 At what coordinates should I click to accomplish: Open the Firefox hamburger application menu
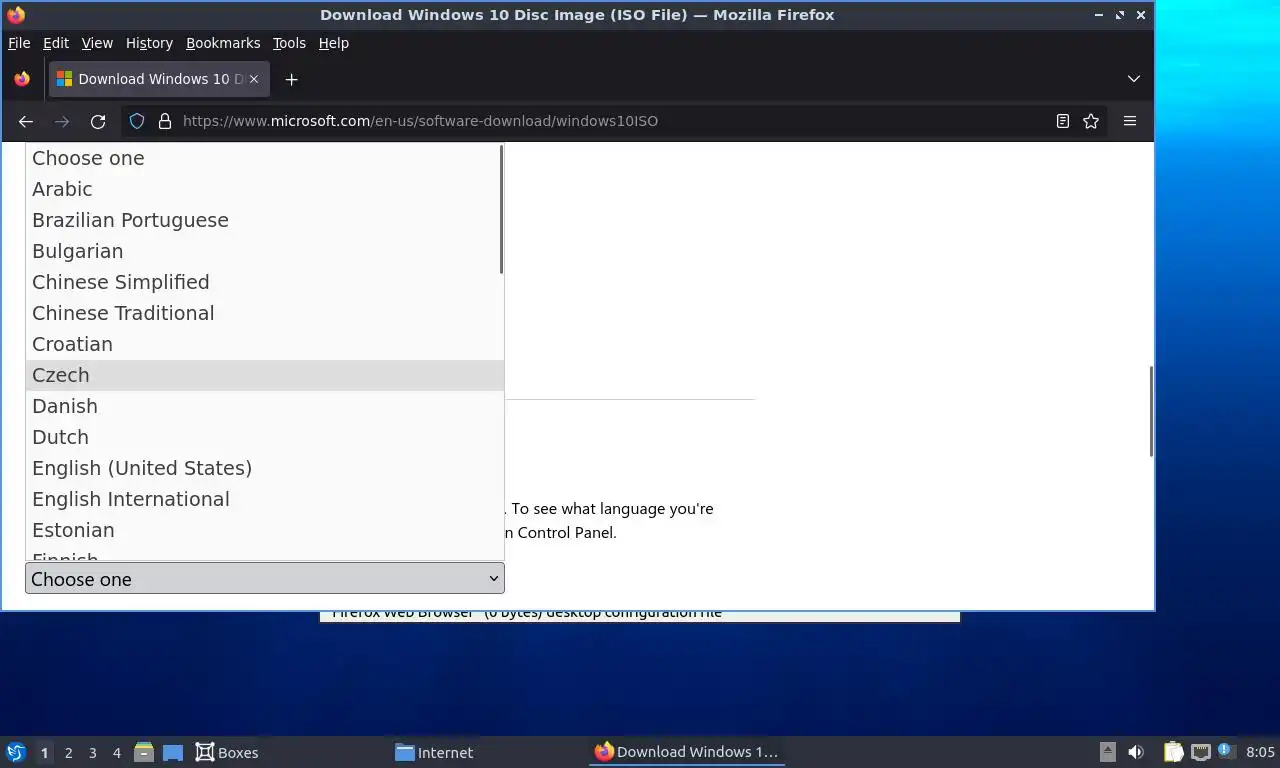(x=1130, y=121)
